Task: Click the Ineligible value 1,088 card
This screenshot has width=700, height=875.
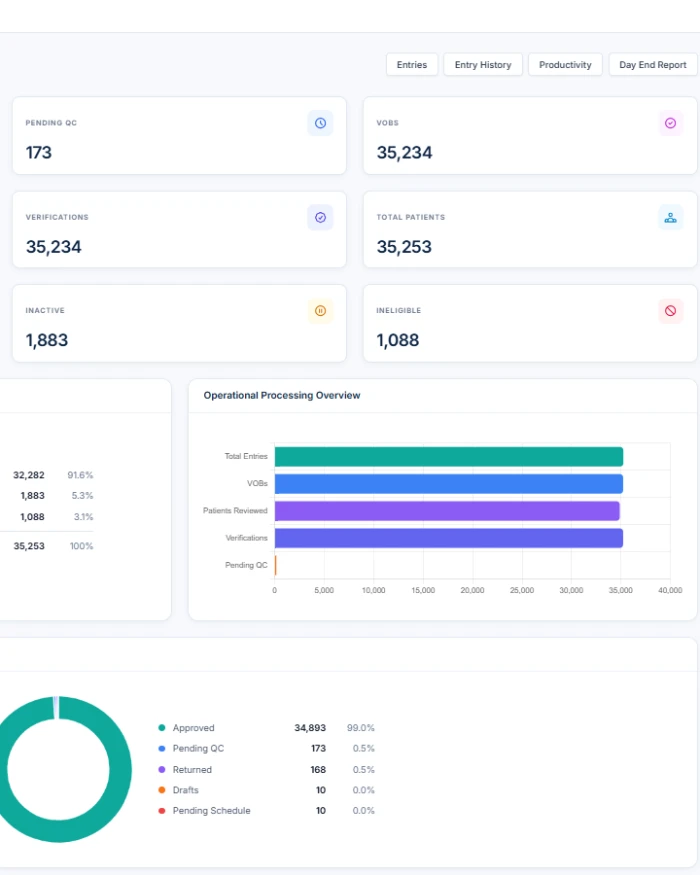Action: 530,324
